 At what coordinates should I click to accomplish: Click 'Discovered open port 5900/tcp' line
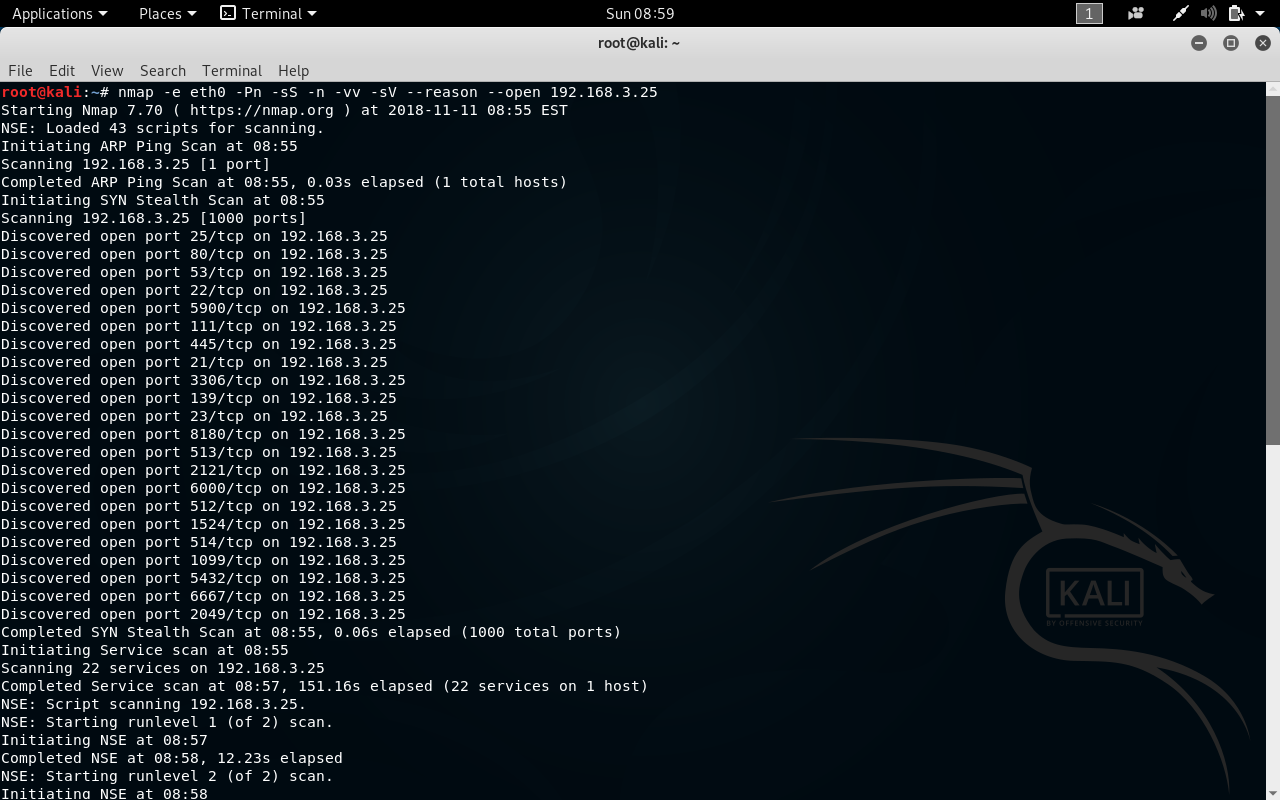pyautogui.click(x=203, y=308)
